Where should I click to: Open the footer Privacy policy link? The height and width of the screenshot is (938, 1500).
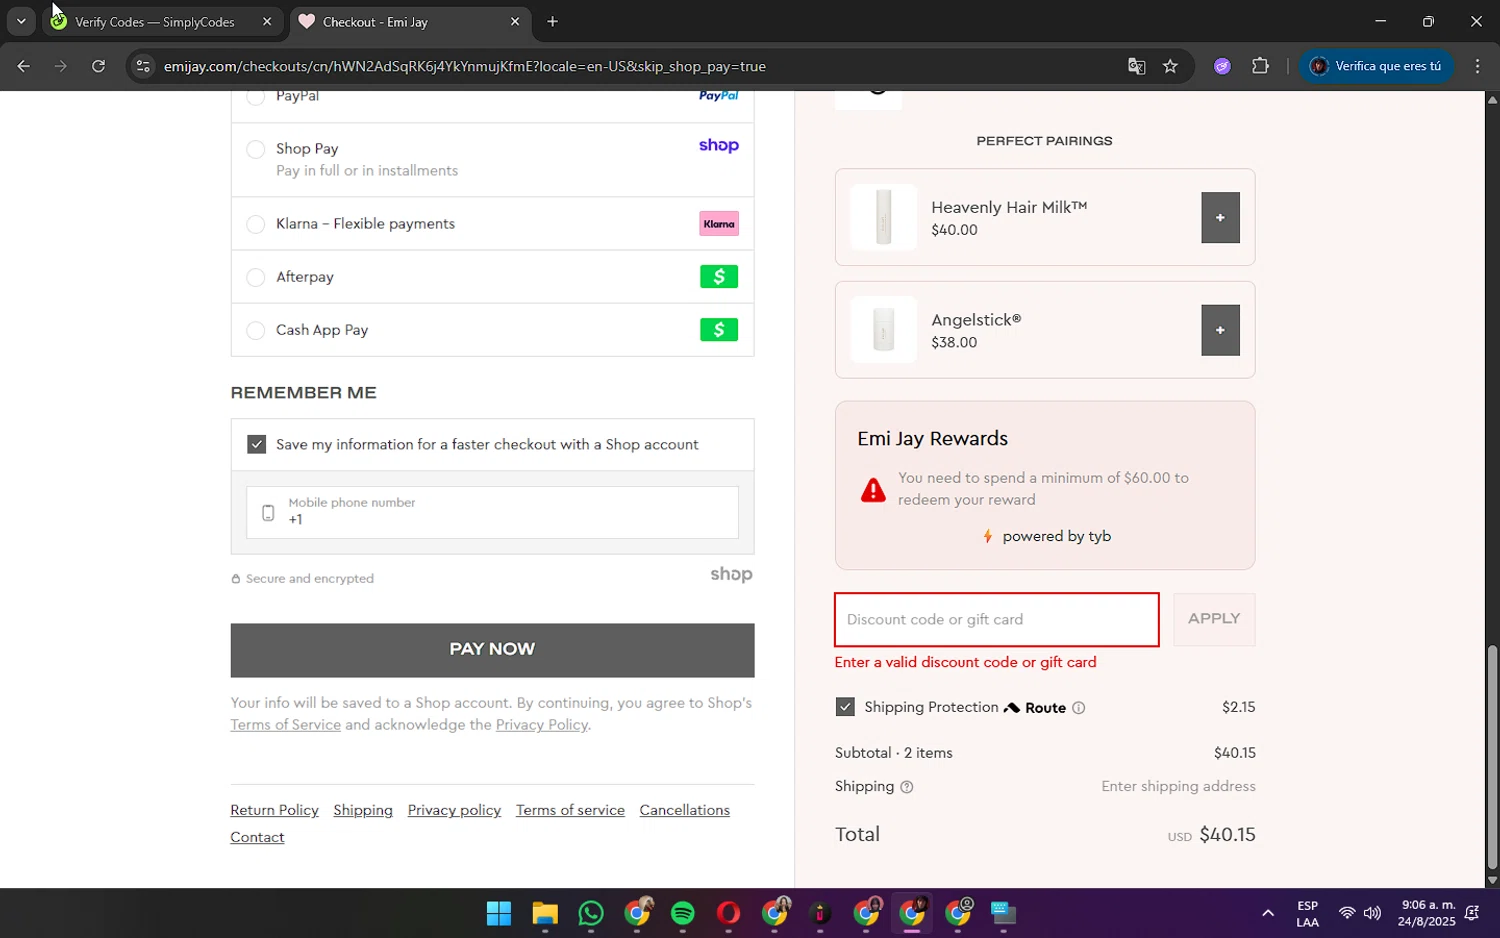click(454, 810)
